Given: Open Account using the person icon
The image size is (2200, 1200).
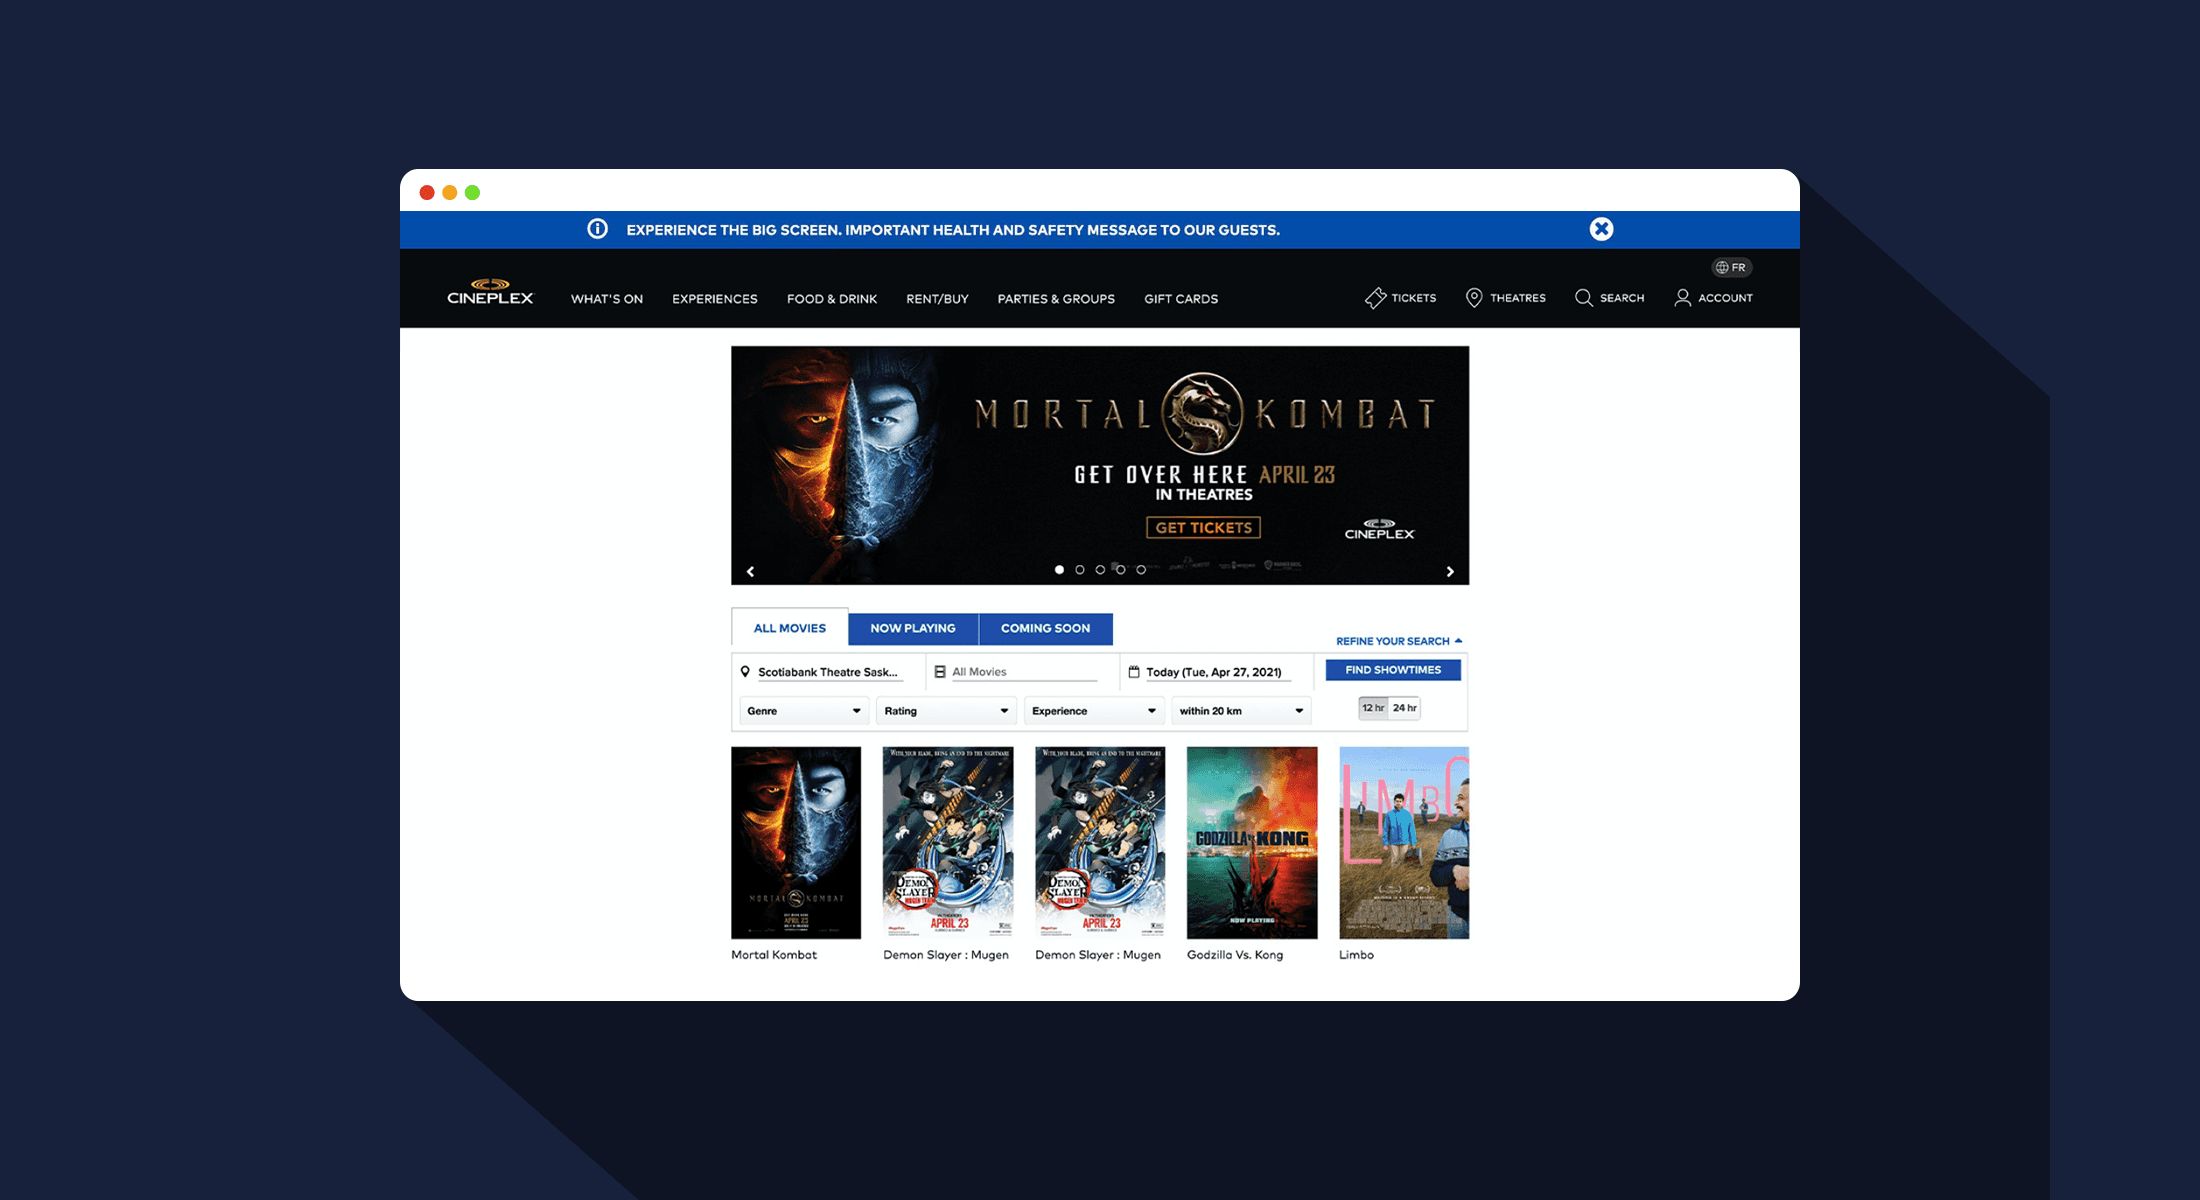Looking at the screenshot, I should [1682, 297].
